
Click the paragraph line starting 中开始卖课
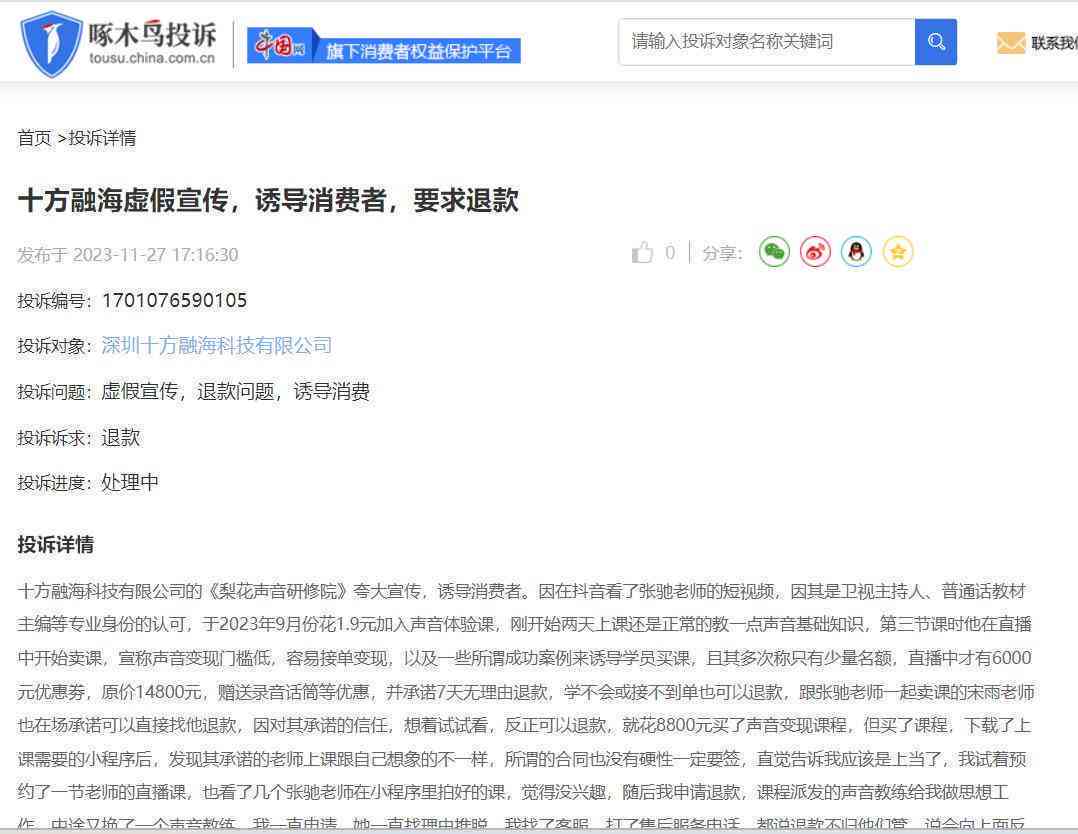[525, 658]
